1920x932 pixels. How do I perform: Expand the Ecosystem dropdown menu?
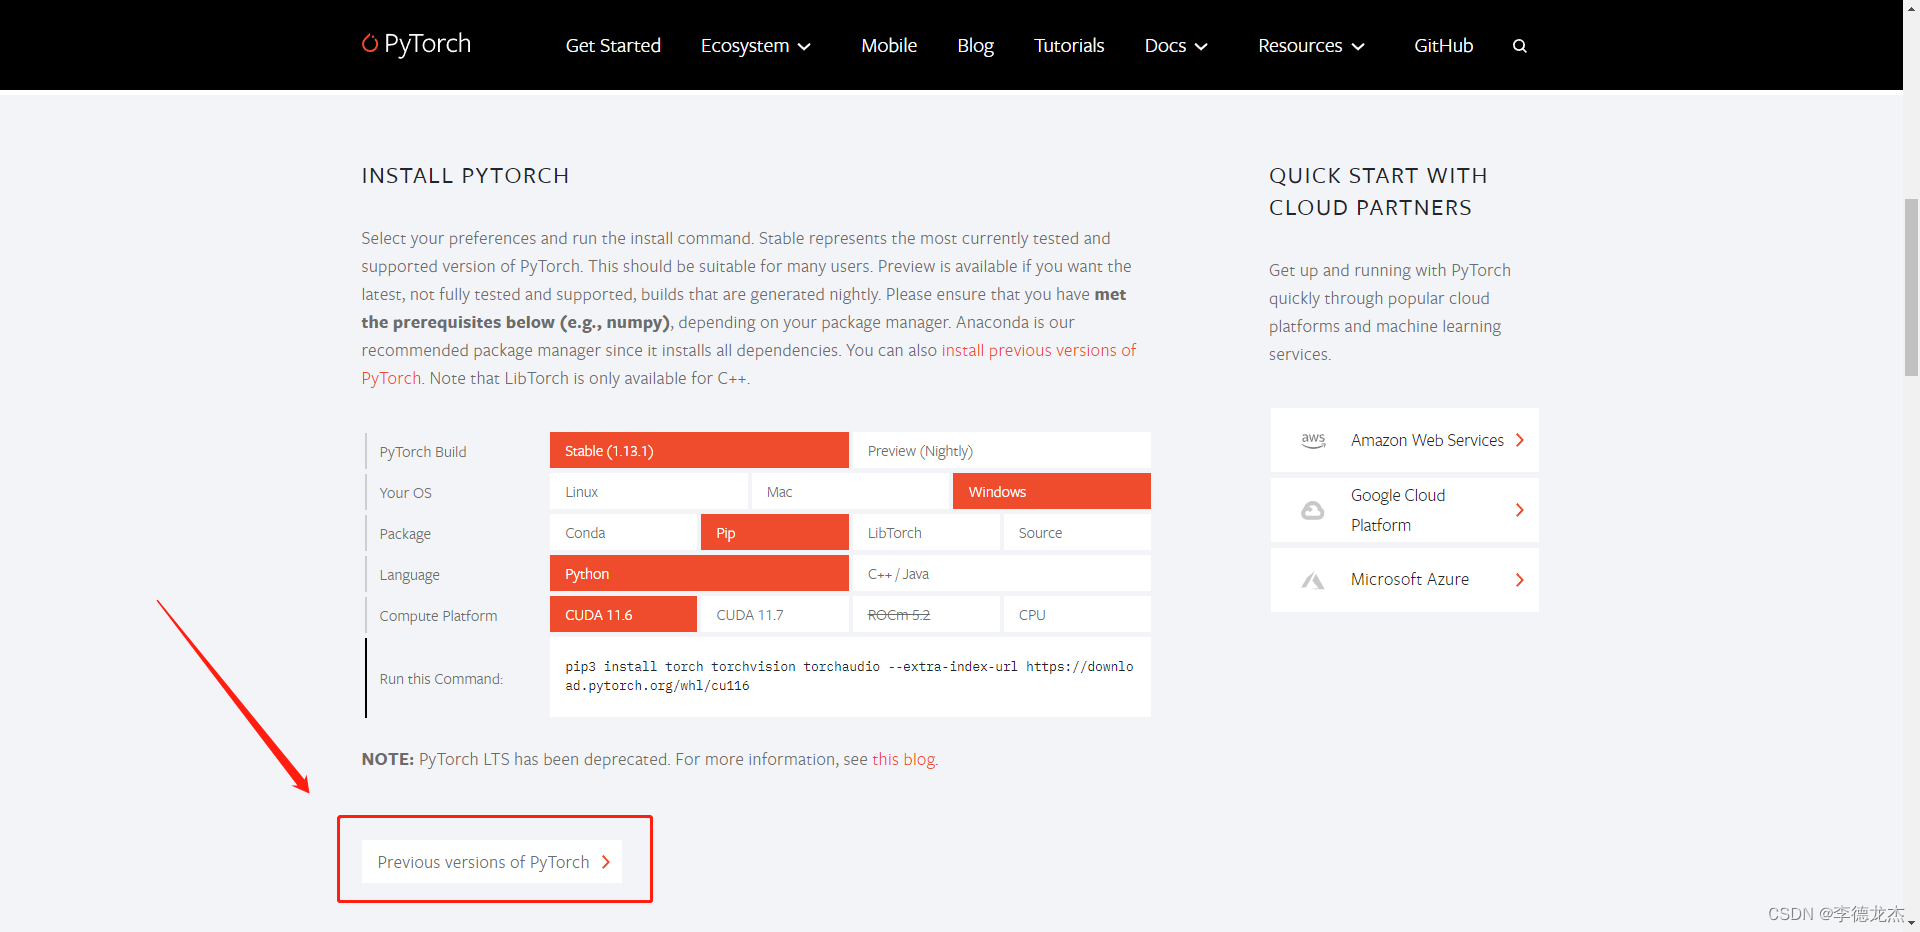[x=756, y=46]
